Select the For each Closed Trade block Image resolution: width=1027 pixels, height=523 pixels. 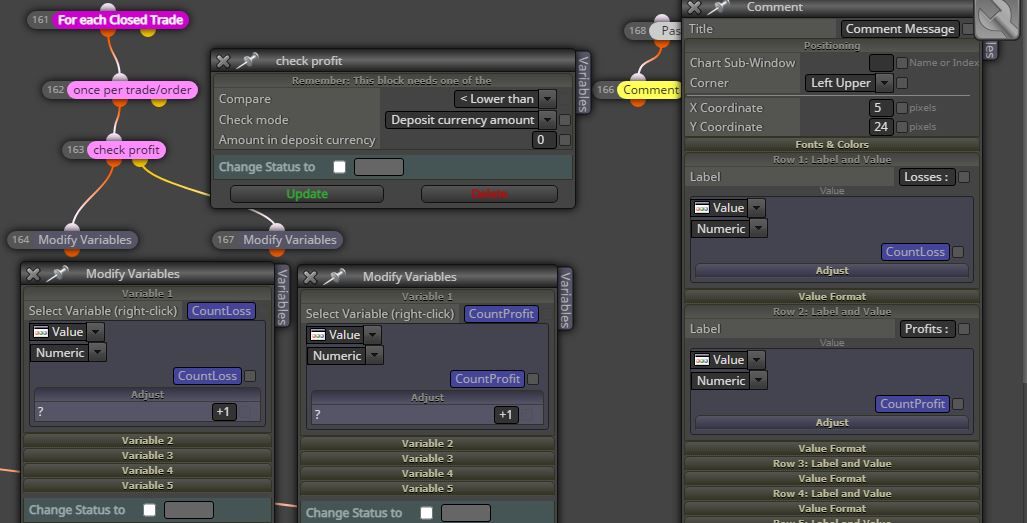121,20
